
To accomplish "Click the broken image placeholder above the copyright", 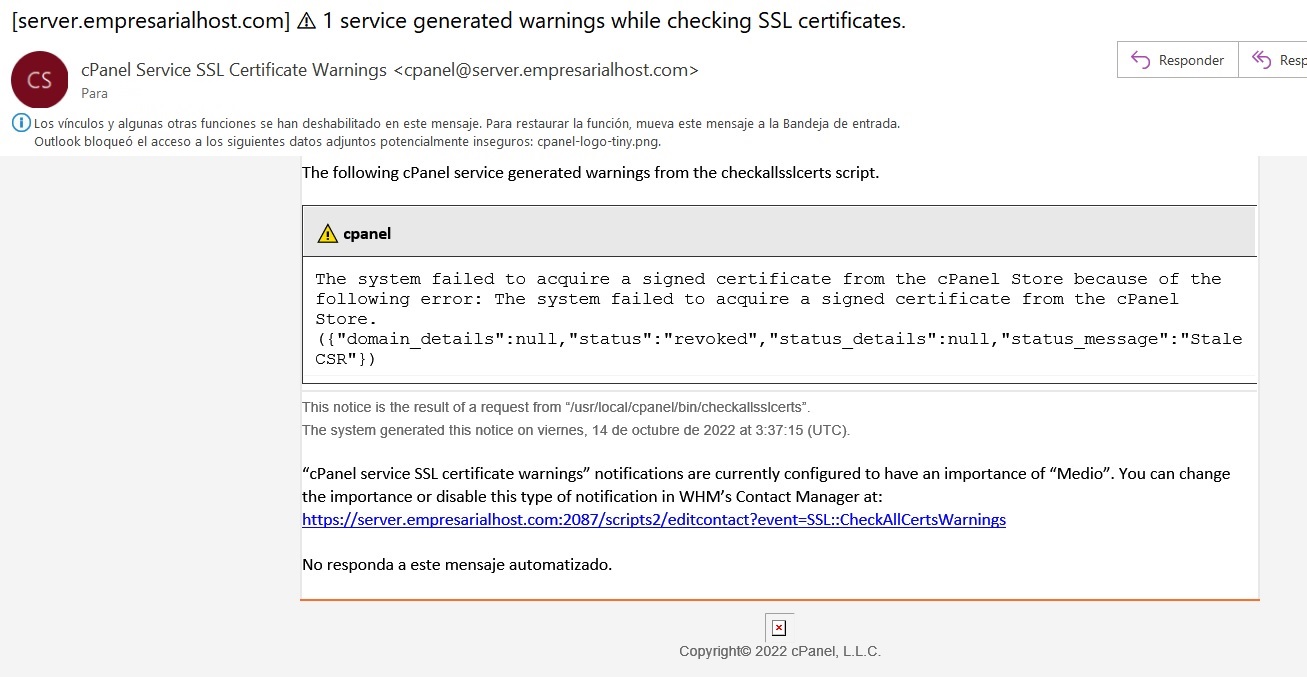I will coord(779,626).
